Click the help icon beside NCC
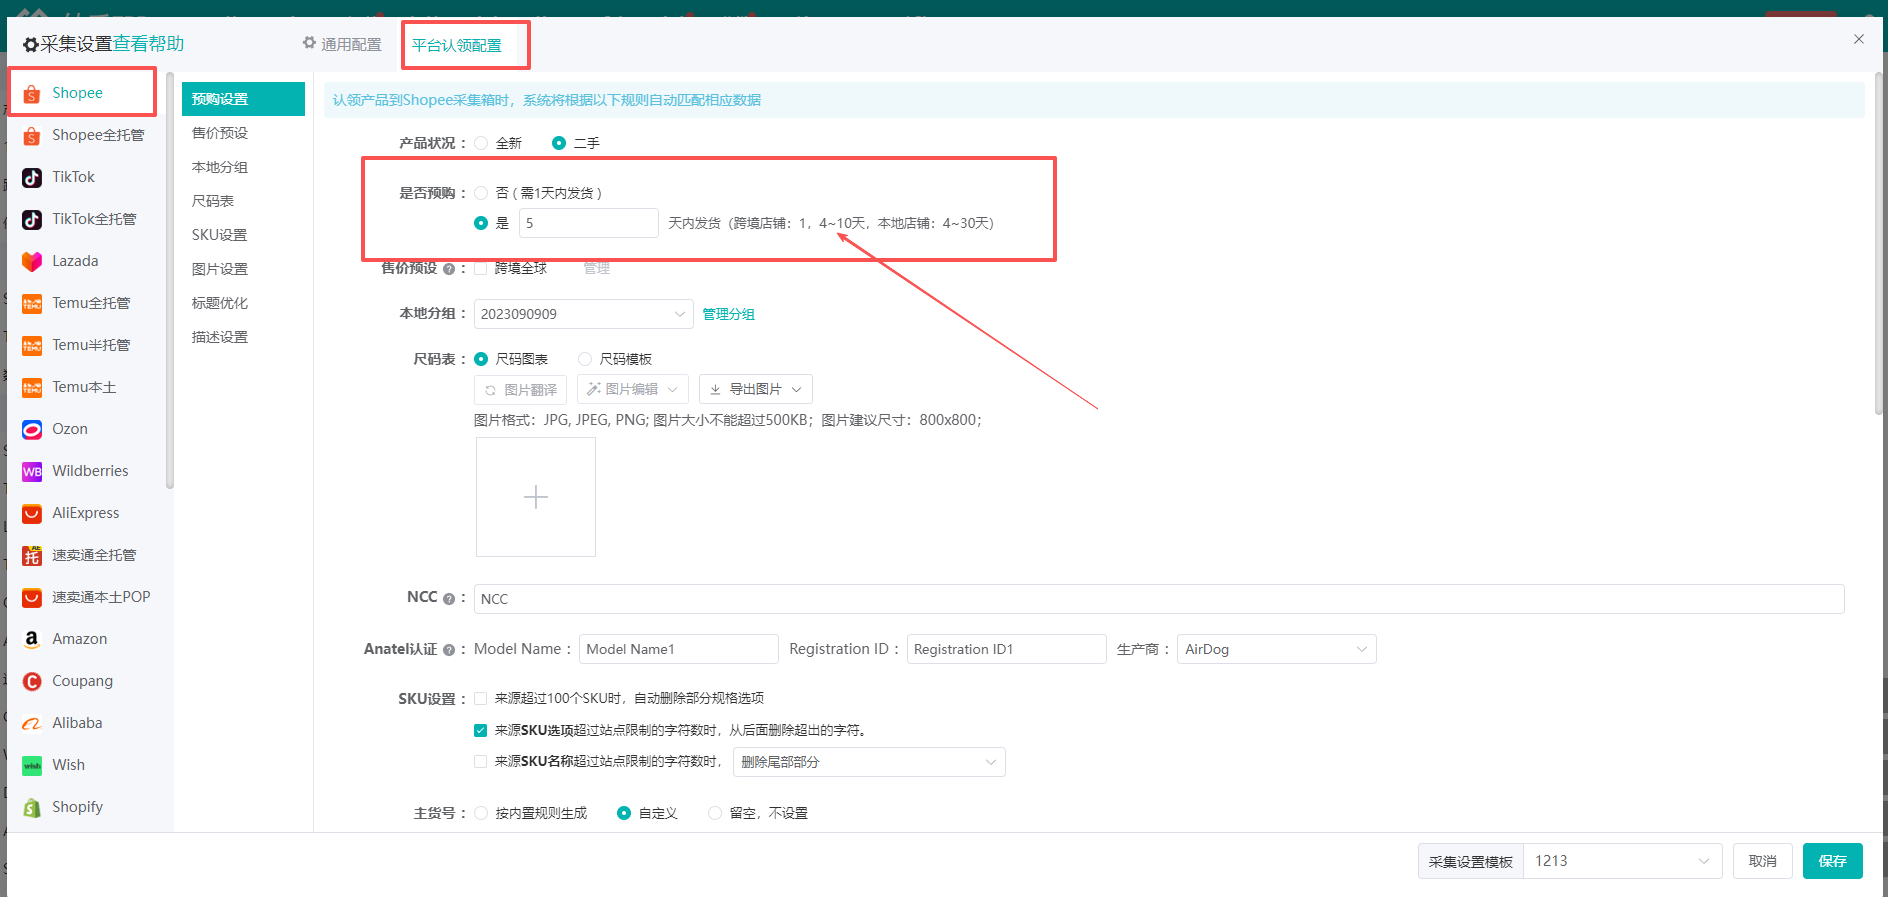Viewport: 1888px width, 897px height. pos(449,599)
